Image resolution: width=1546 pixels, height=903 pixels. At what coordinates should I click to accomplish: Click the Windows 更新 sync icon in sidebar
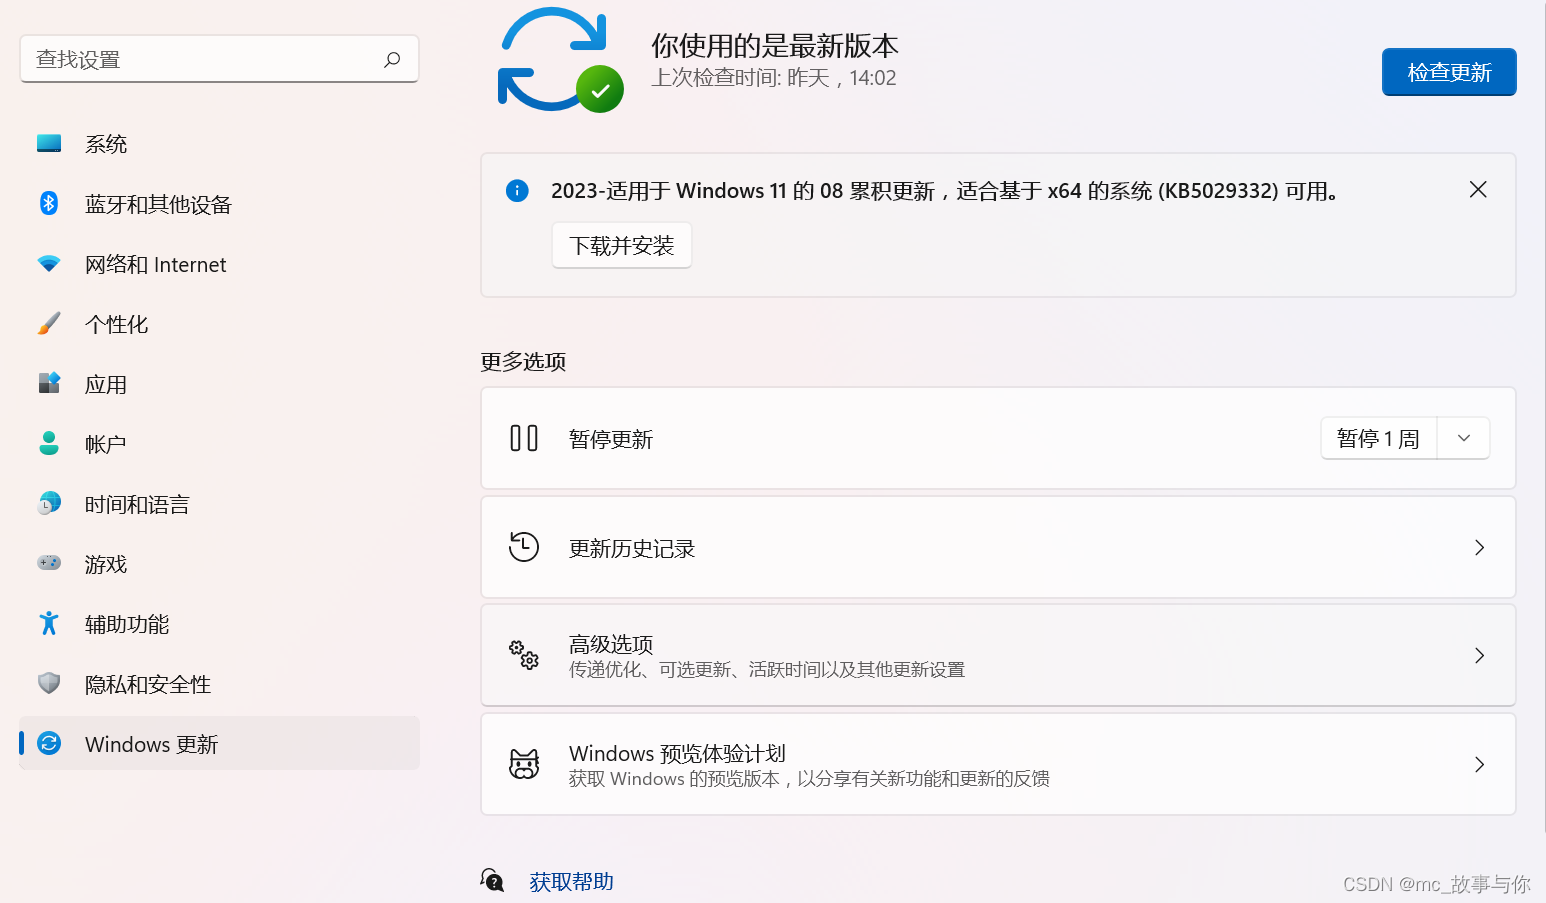(49, 743)
